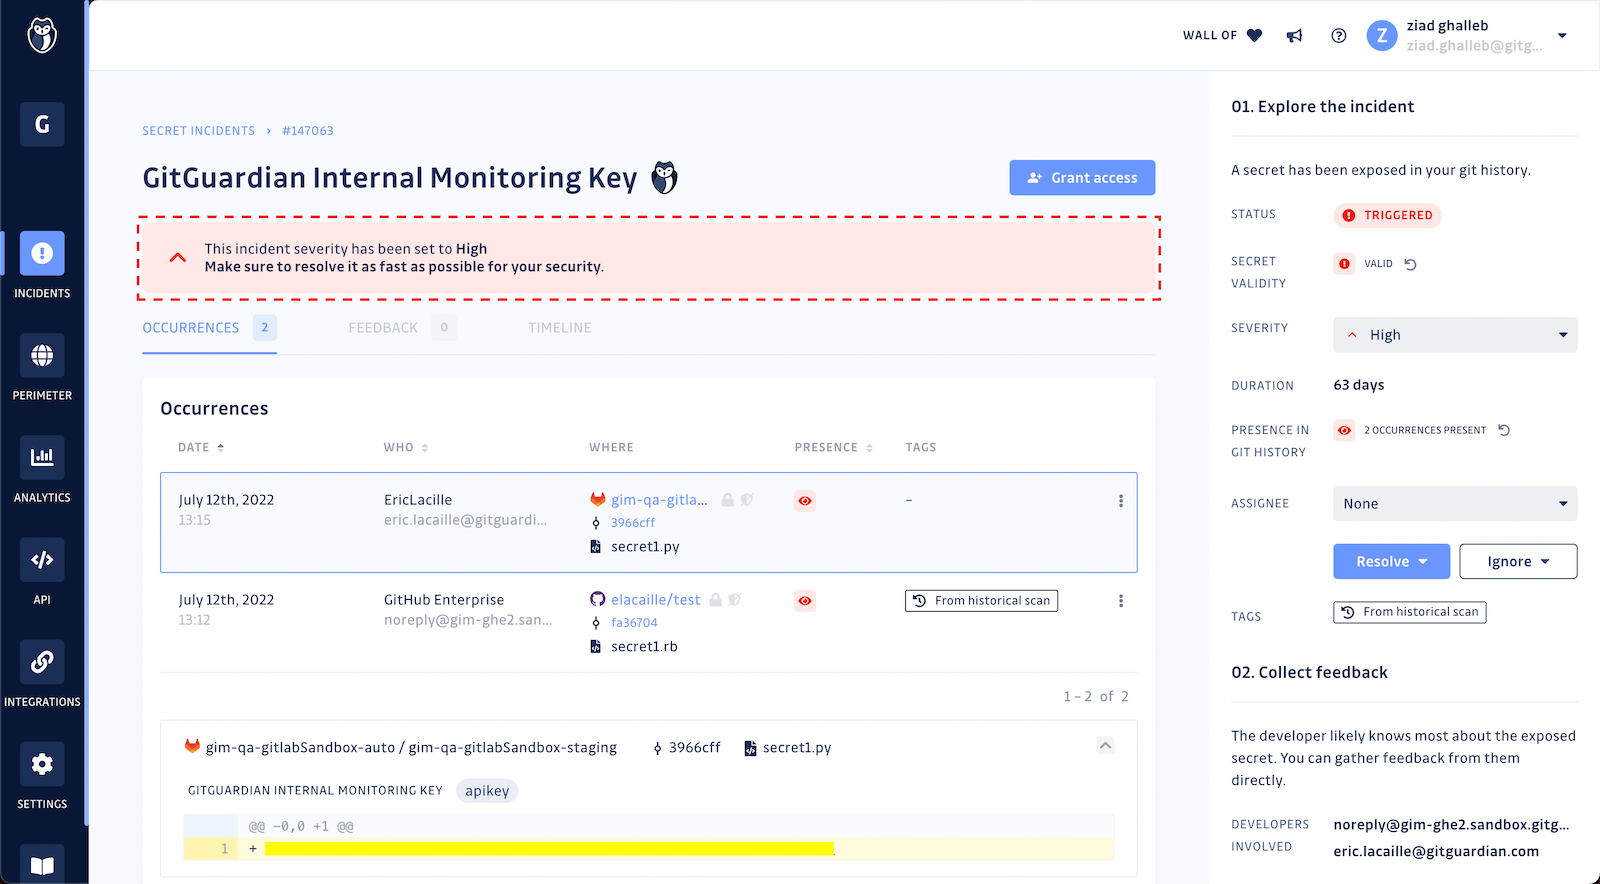The height and width of the screenshot is (884, 1600).
Task: Sort occurrences by Who column
Action: [406, 448]
